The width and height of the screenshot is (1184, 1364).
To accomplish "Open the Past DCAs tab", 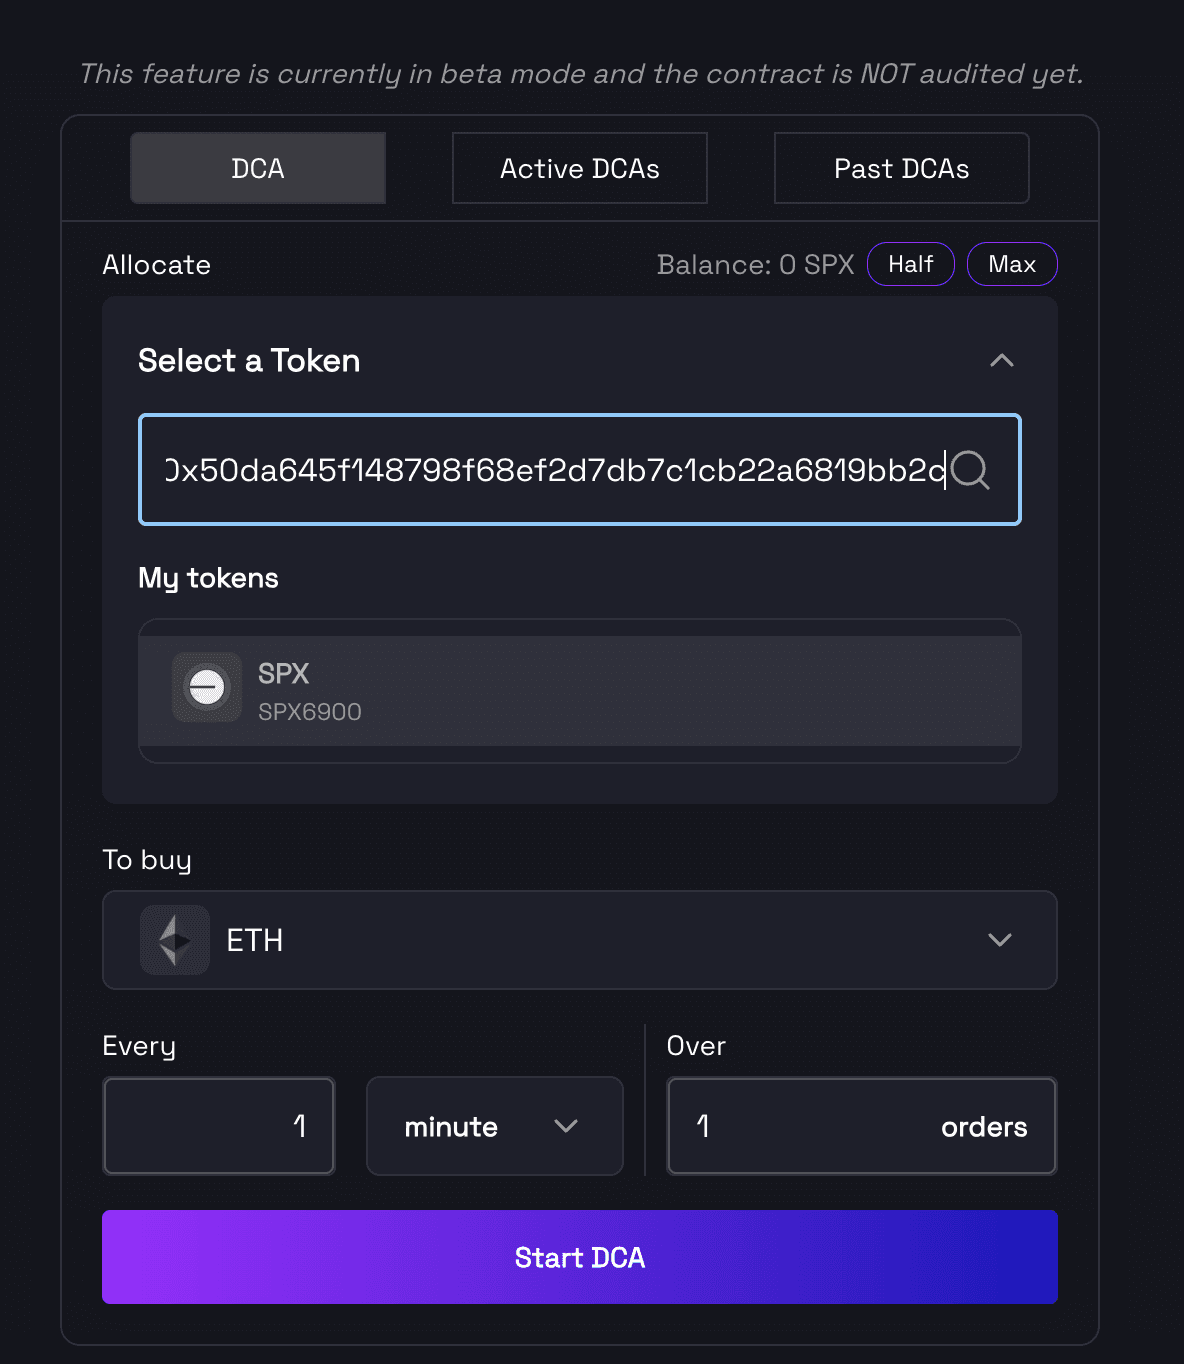I will coord(900,168).
